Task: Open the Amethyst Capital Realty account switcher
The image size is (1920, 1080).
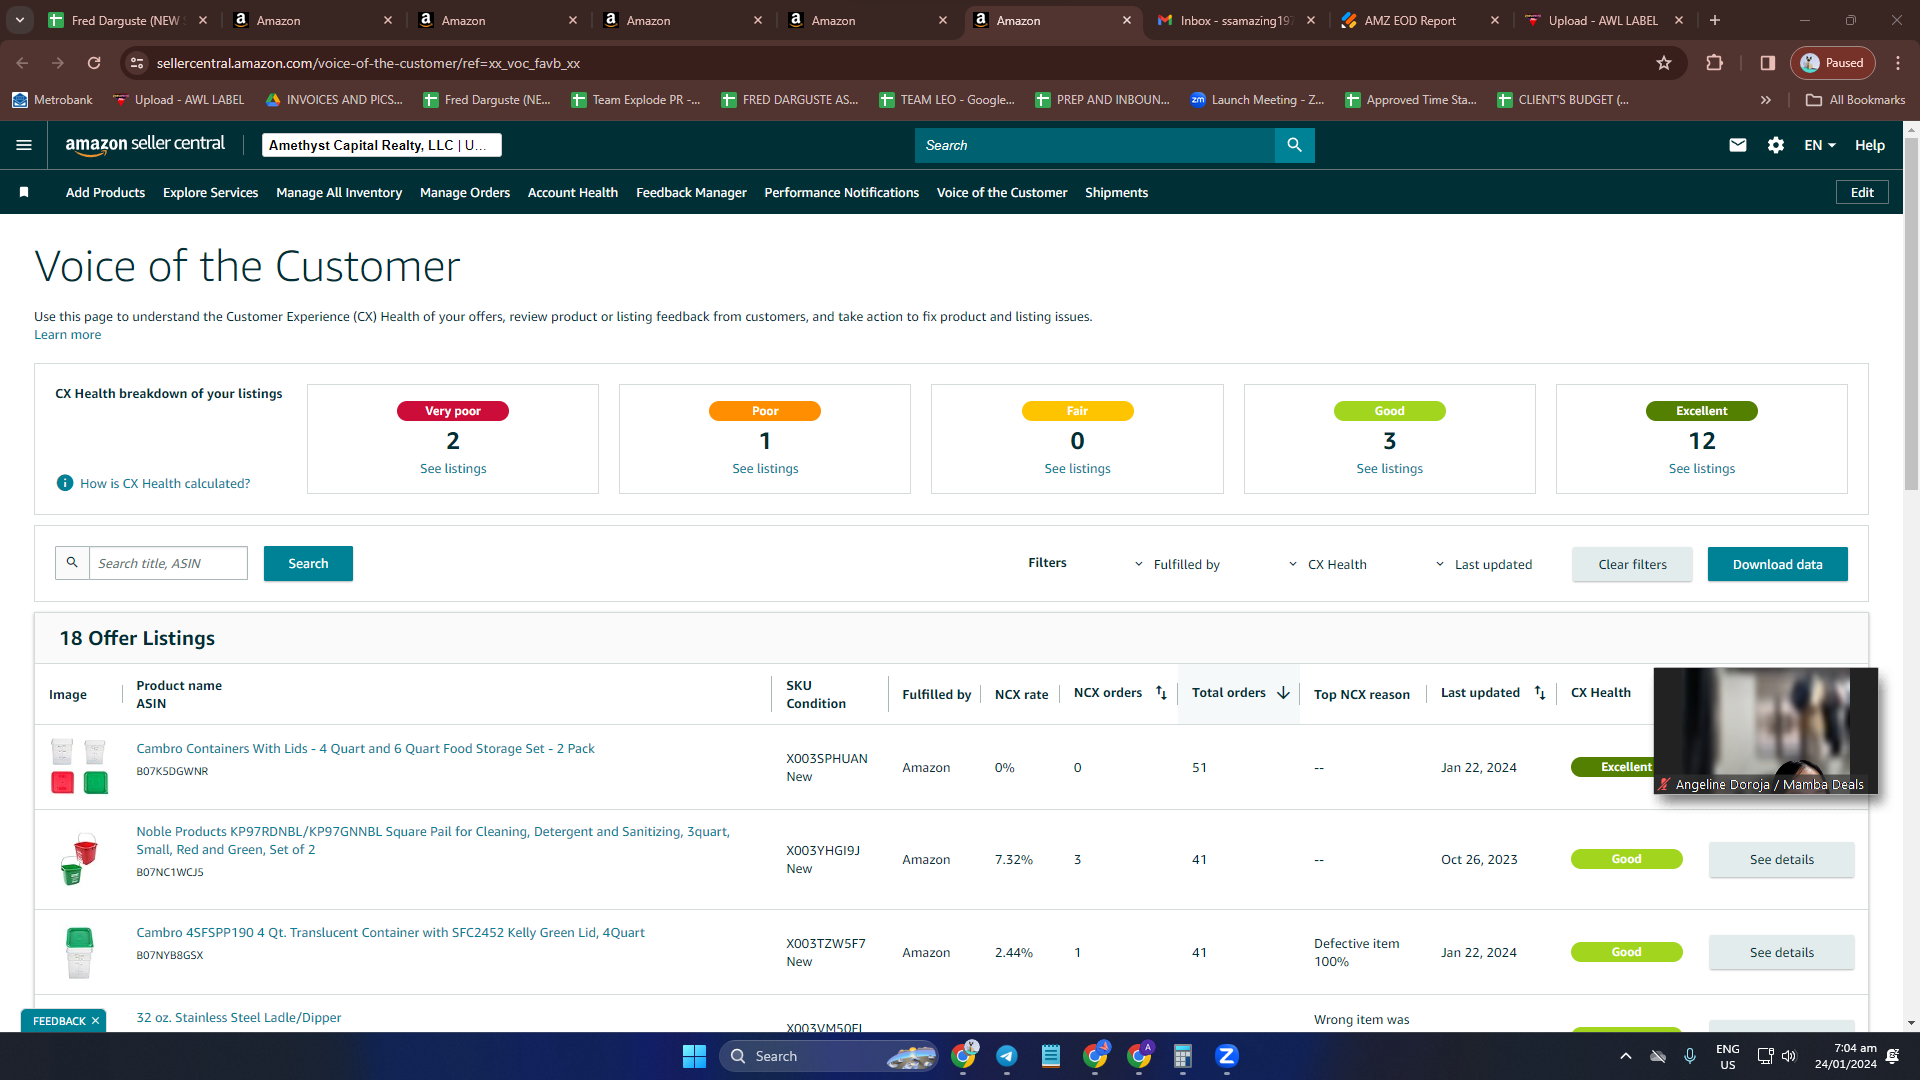Action: pos(381,145)
